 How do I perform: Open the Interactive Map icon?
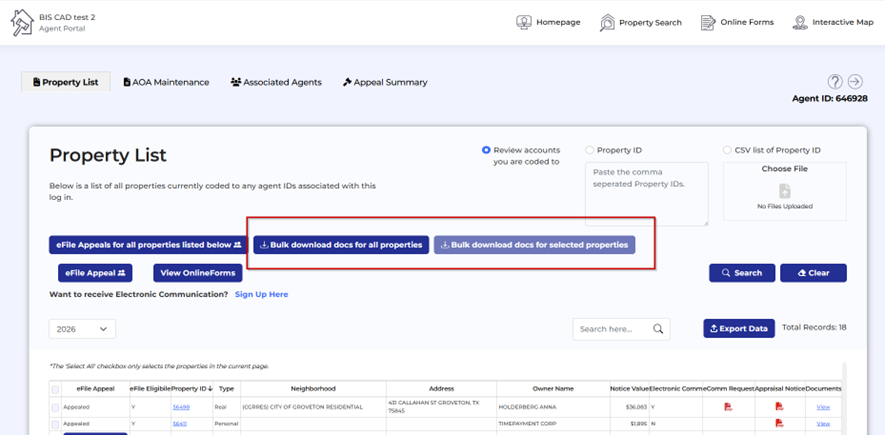coord(800,22)
